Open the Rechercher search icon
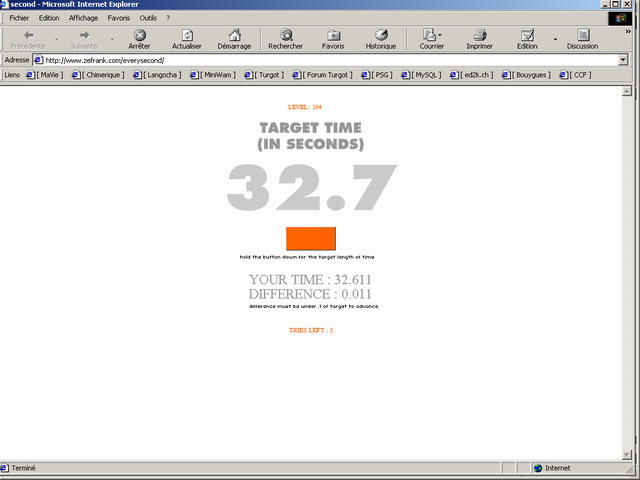 coord(285,35)
